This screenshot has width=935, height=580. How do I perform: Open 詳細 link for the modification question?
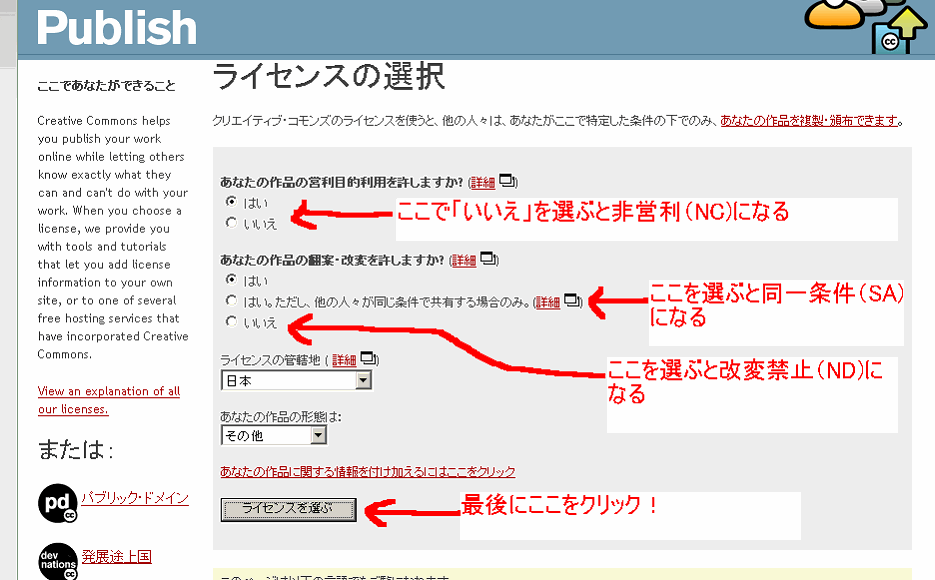pyautogui.click(x=464, y=261)
